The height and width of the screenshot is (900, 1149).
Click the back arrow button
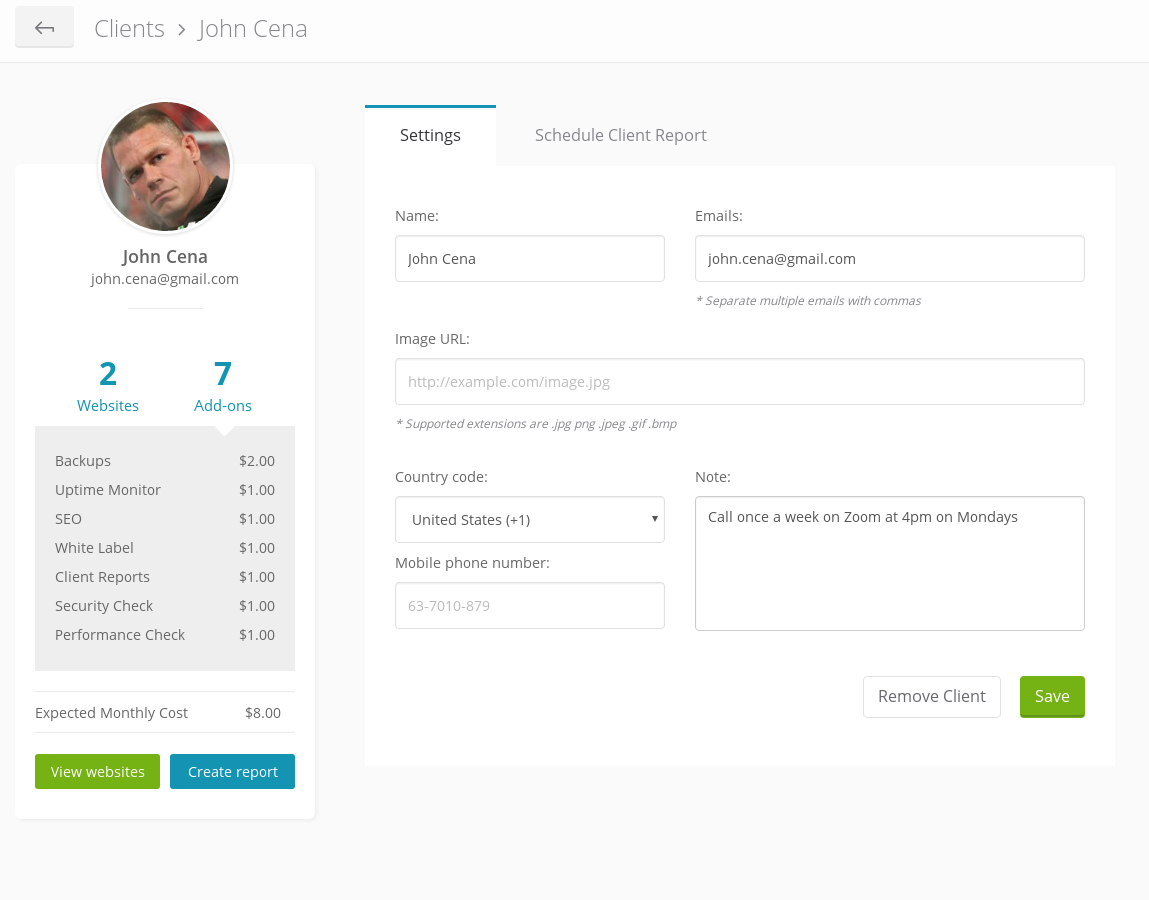point(44,28)
